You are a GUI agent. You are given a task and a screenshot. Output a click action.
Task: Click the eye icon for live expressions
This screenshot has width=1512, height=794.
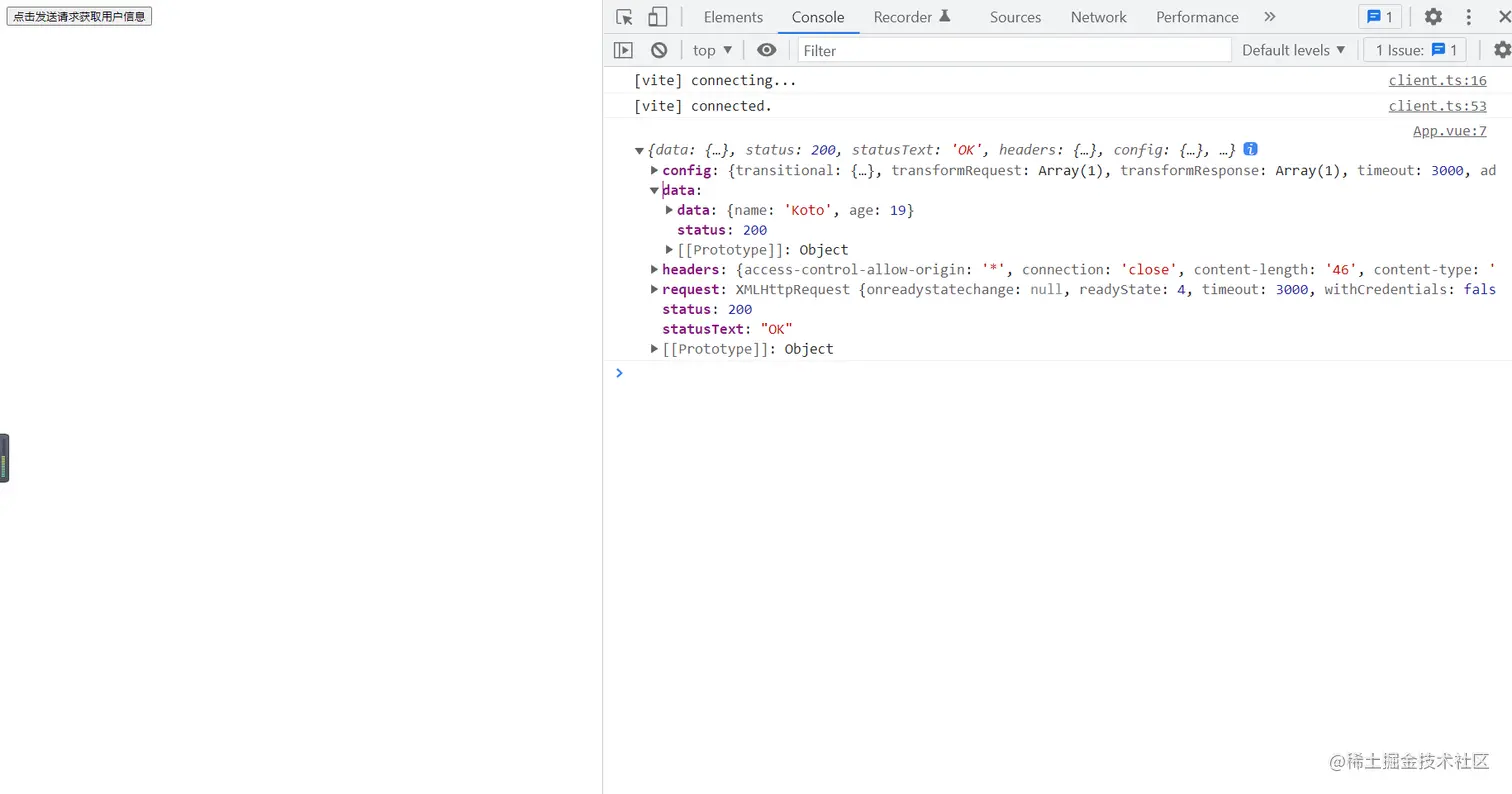766,50
